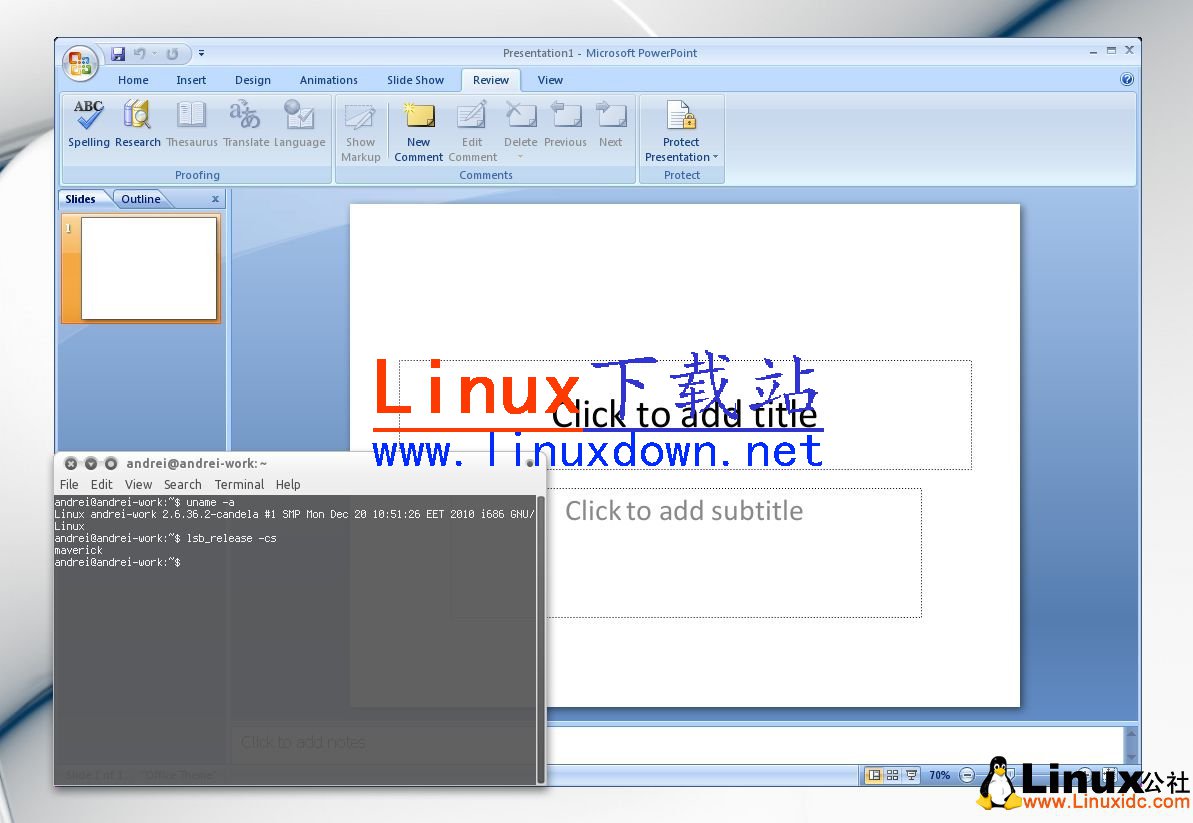The width and height of the screenshot is (1193, 823).
Task: Click the notes pane scroll-up arrow
Action: 1131,733
